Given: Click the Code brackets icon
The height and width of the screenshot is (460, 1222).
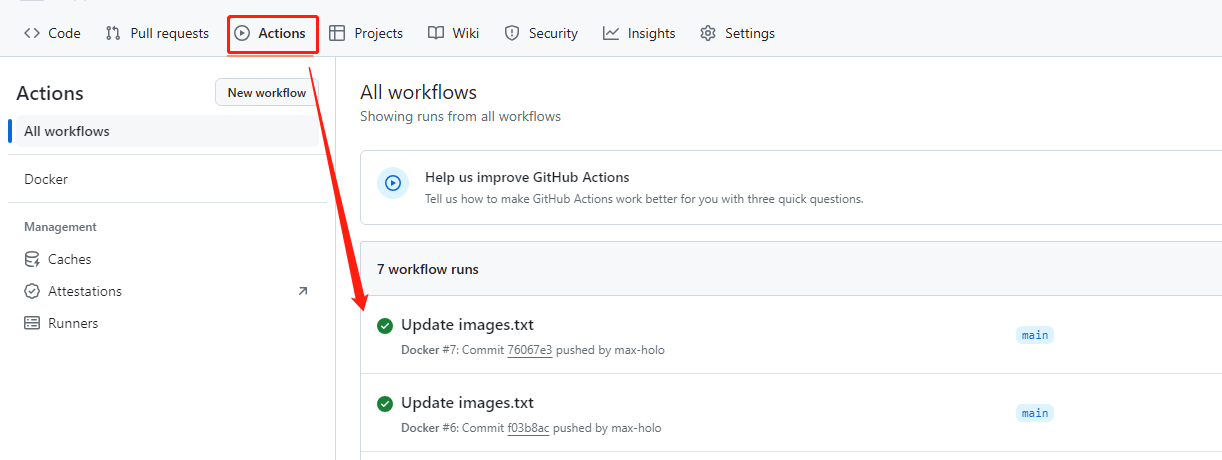Looking at the screenshot, I should [x=32, y=33].
